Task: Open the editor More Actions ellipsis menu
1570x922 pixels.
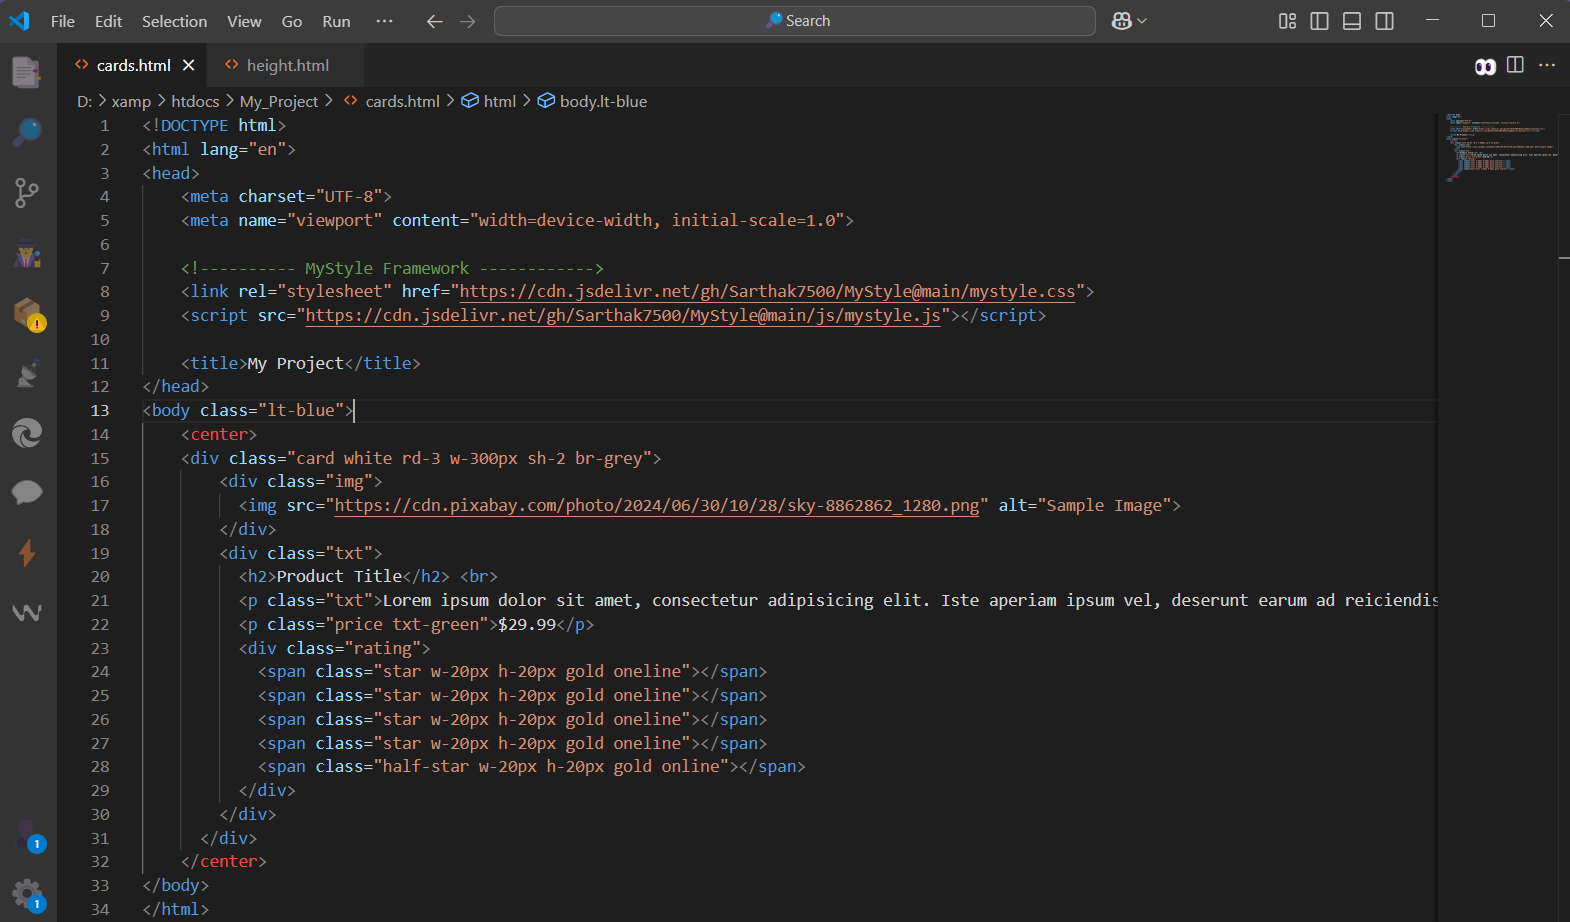Action: pos(1547,65)
